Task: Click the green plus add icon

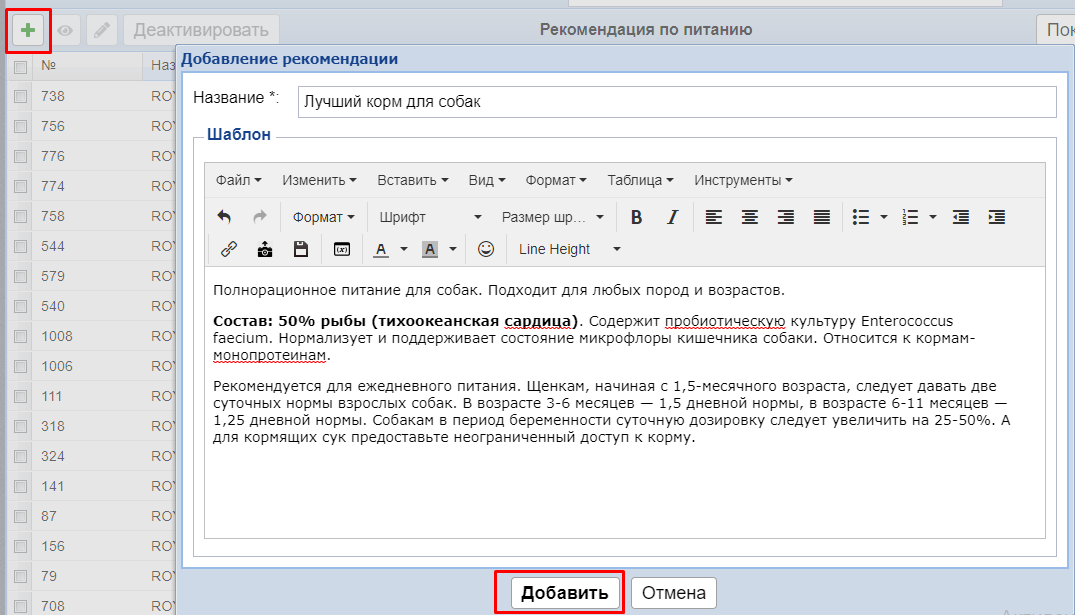Action: [x=28, y=31]
